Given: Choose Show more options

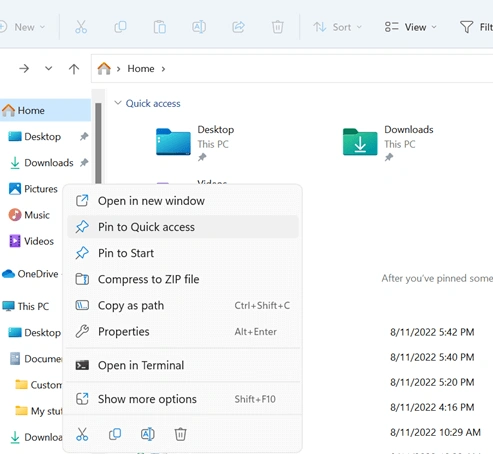Looking at the screenshot, I should click(x=183, y=399).
